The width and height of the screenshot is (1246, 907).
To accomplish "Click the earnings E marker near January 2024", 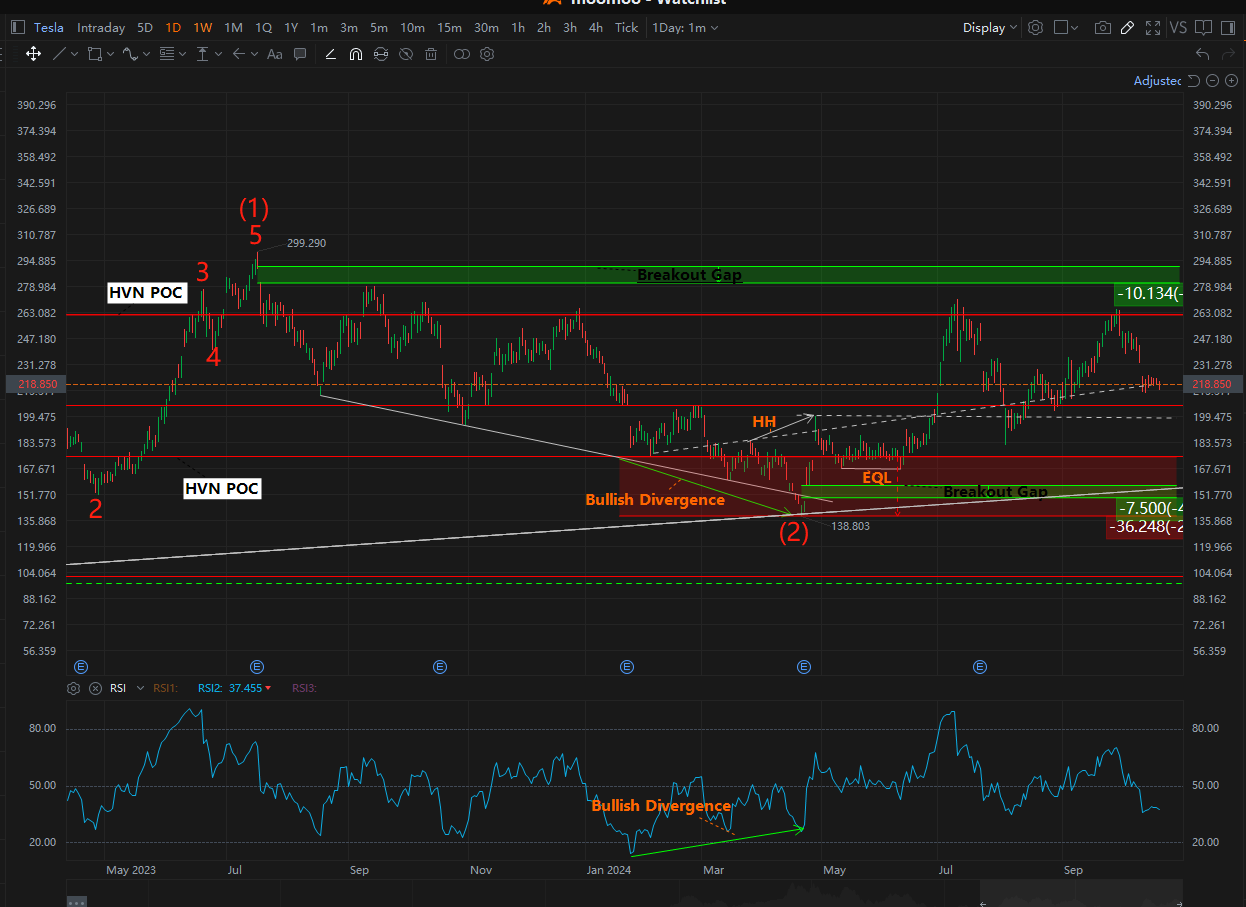I will tap(627, 666).
